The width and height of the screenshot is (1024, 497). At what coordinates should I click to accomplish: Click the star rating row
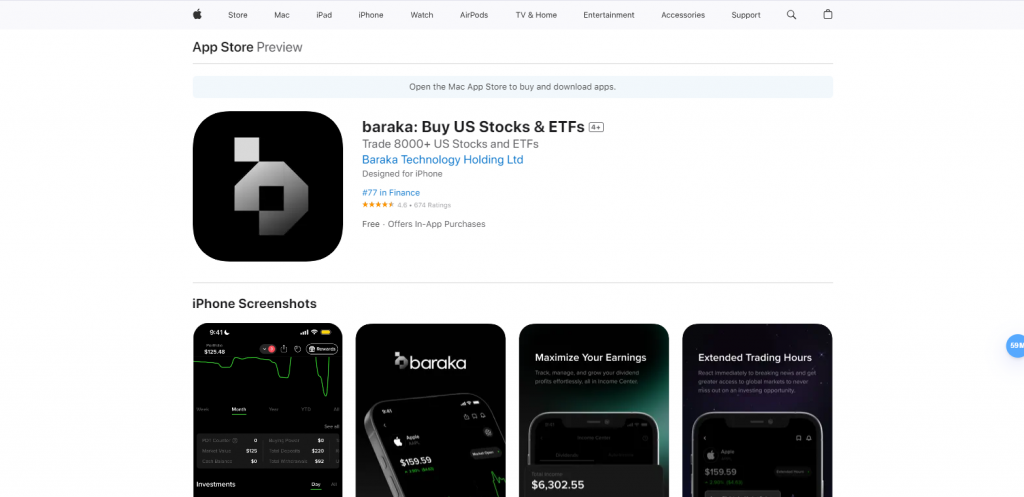(x=406, y=205)
